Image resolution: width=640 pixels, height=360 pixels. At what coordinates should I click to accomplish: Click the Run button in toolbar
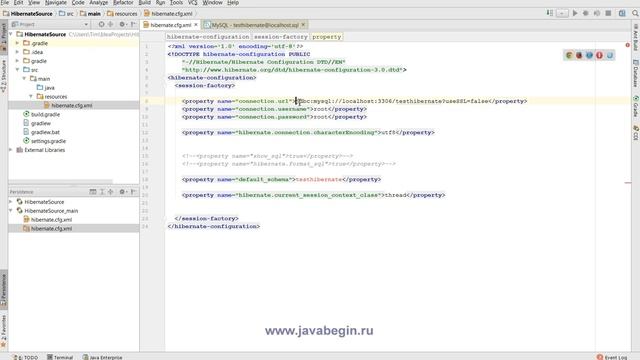(575, 13)
